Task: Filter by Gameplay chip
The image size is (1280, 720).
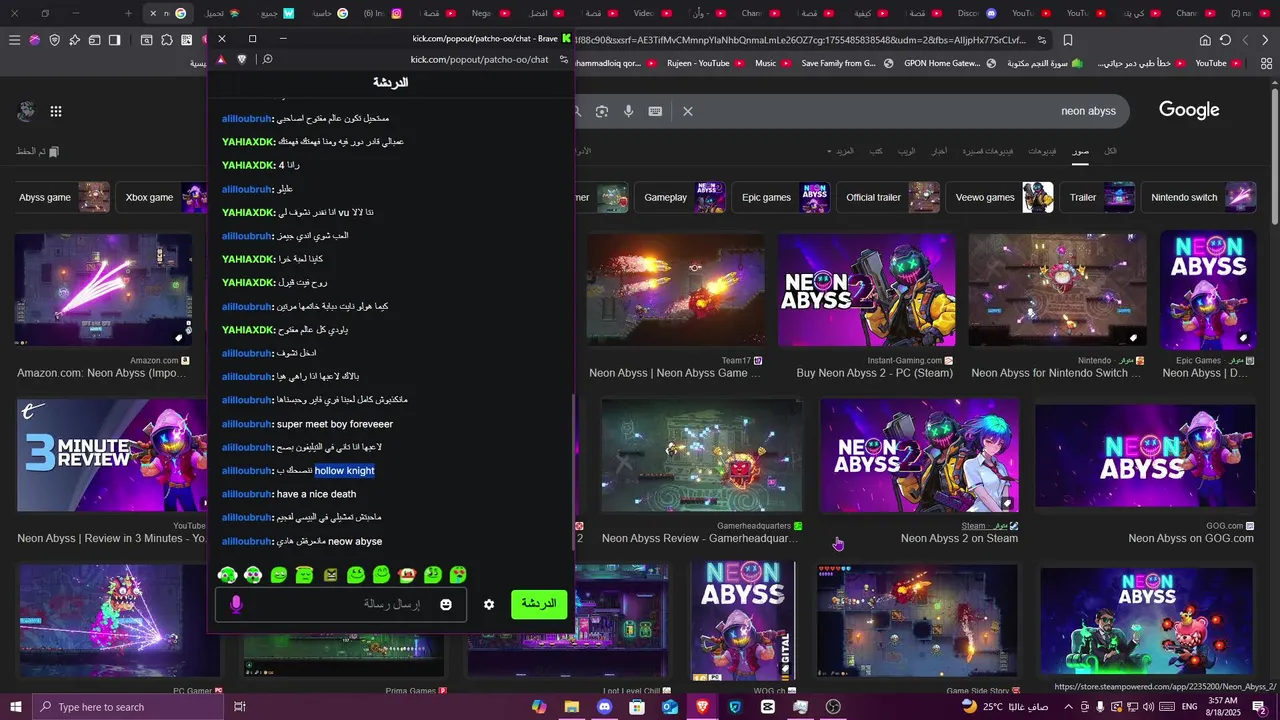Action: (x=681, y=197)
